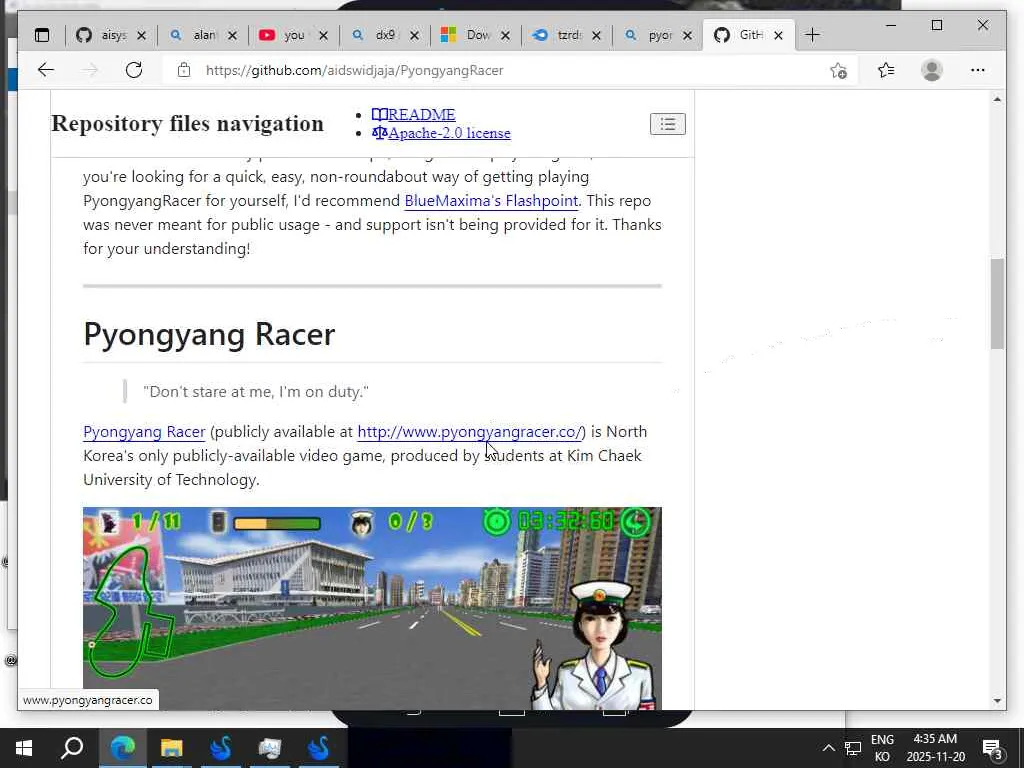View site information lock icon

click(x=184, y=70)
